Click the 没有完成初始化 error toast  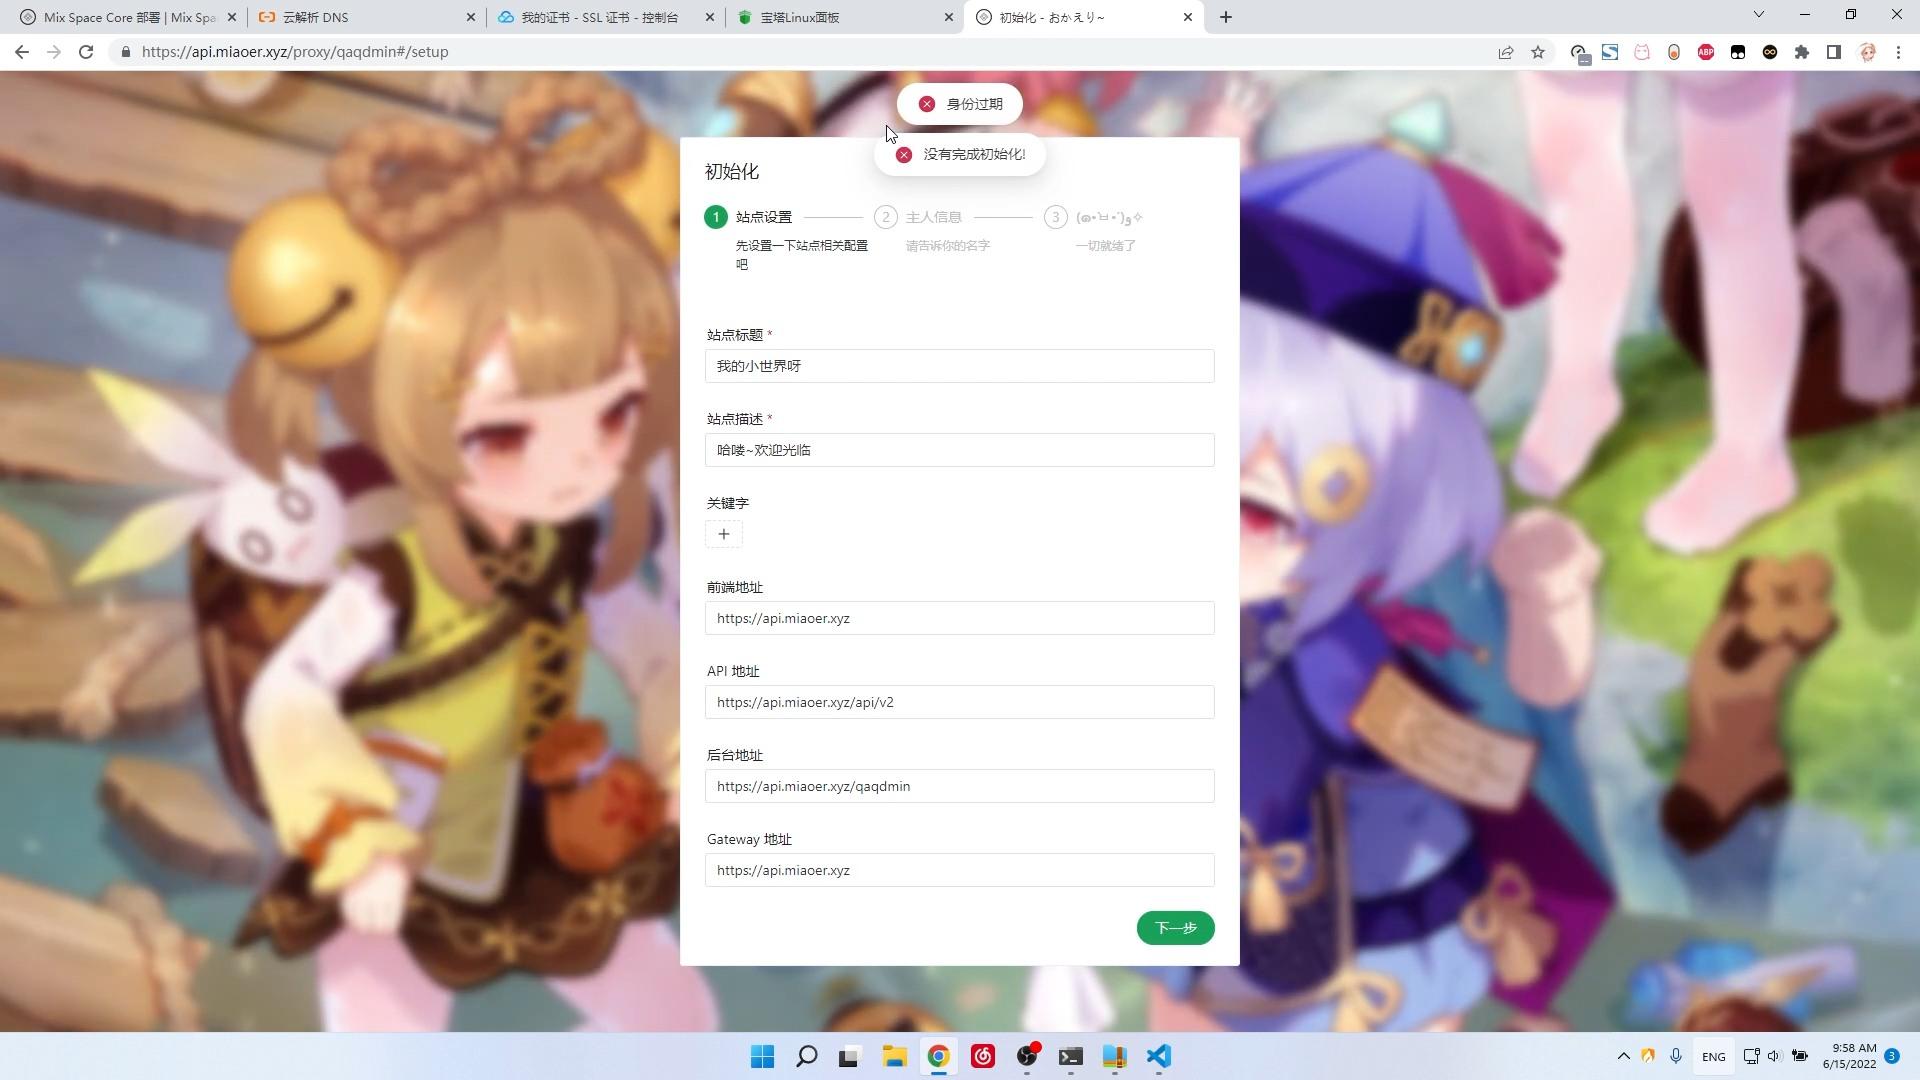tap(960, 154)
